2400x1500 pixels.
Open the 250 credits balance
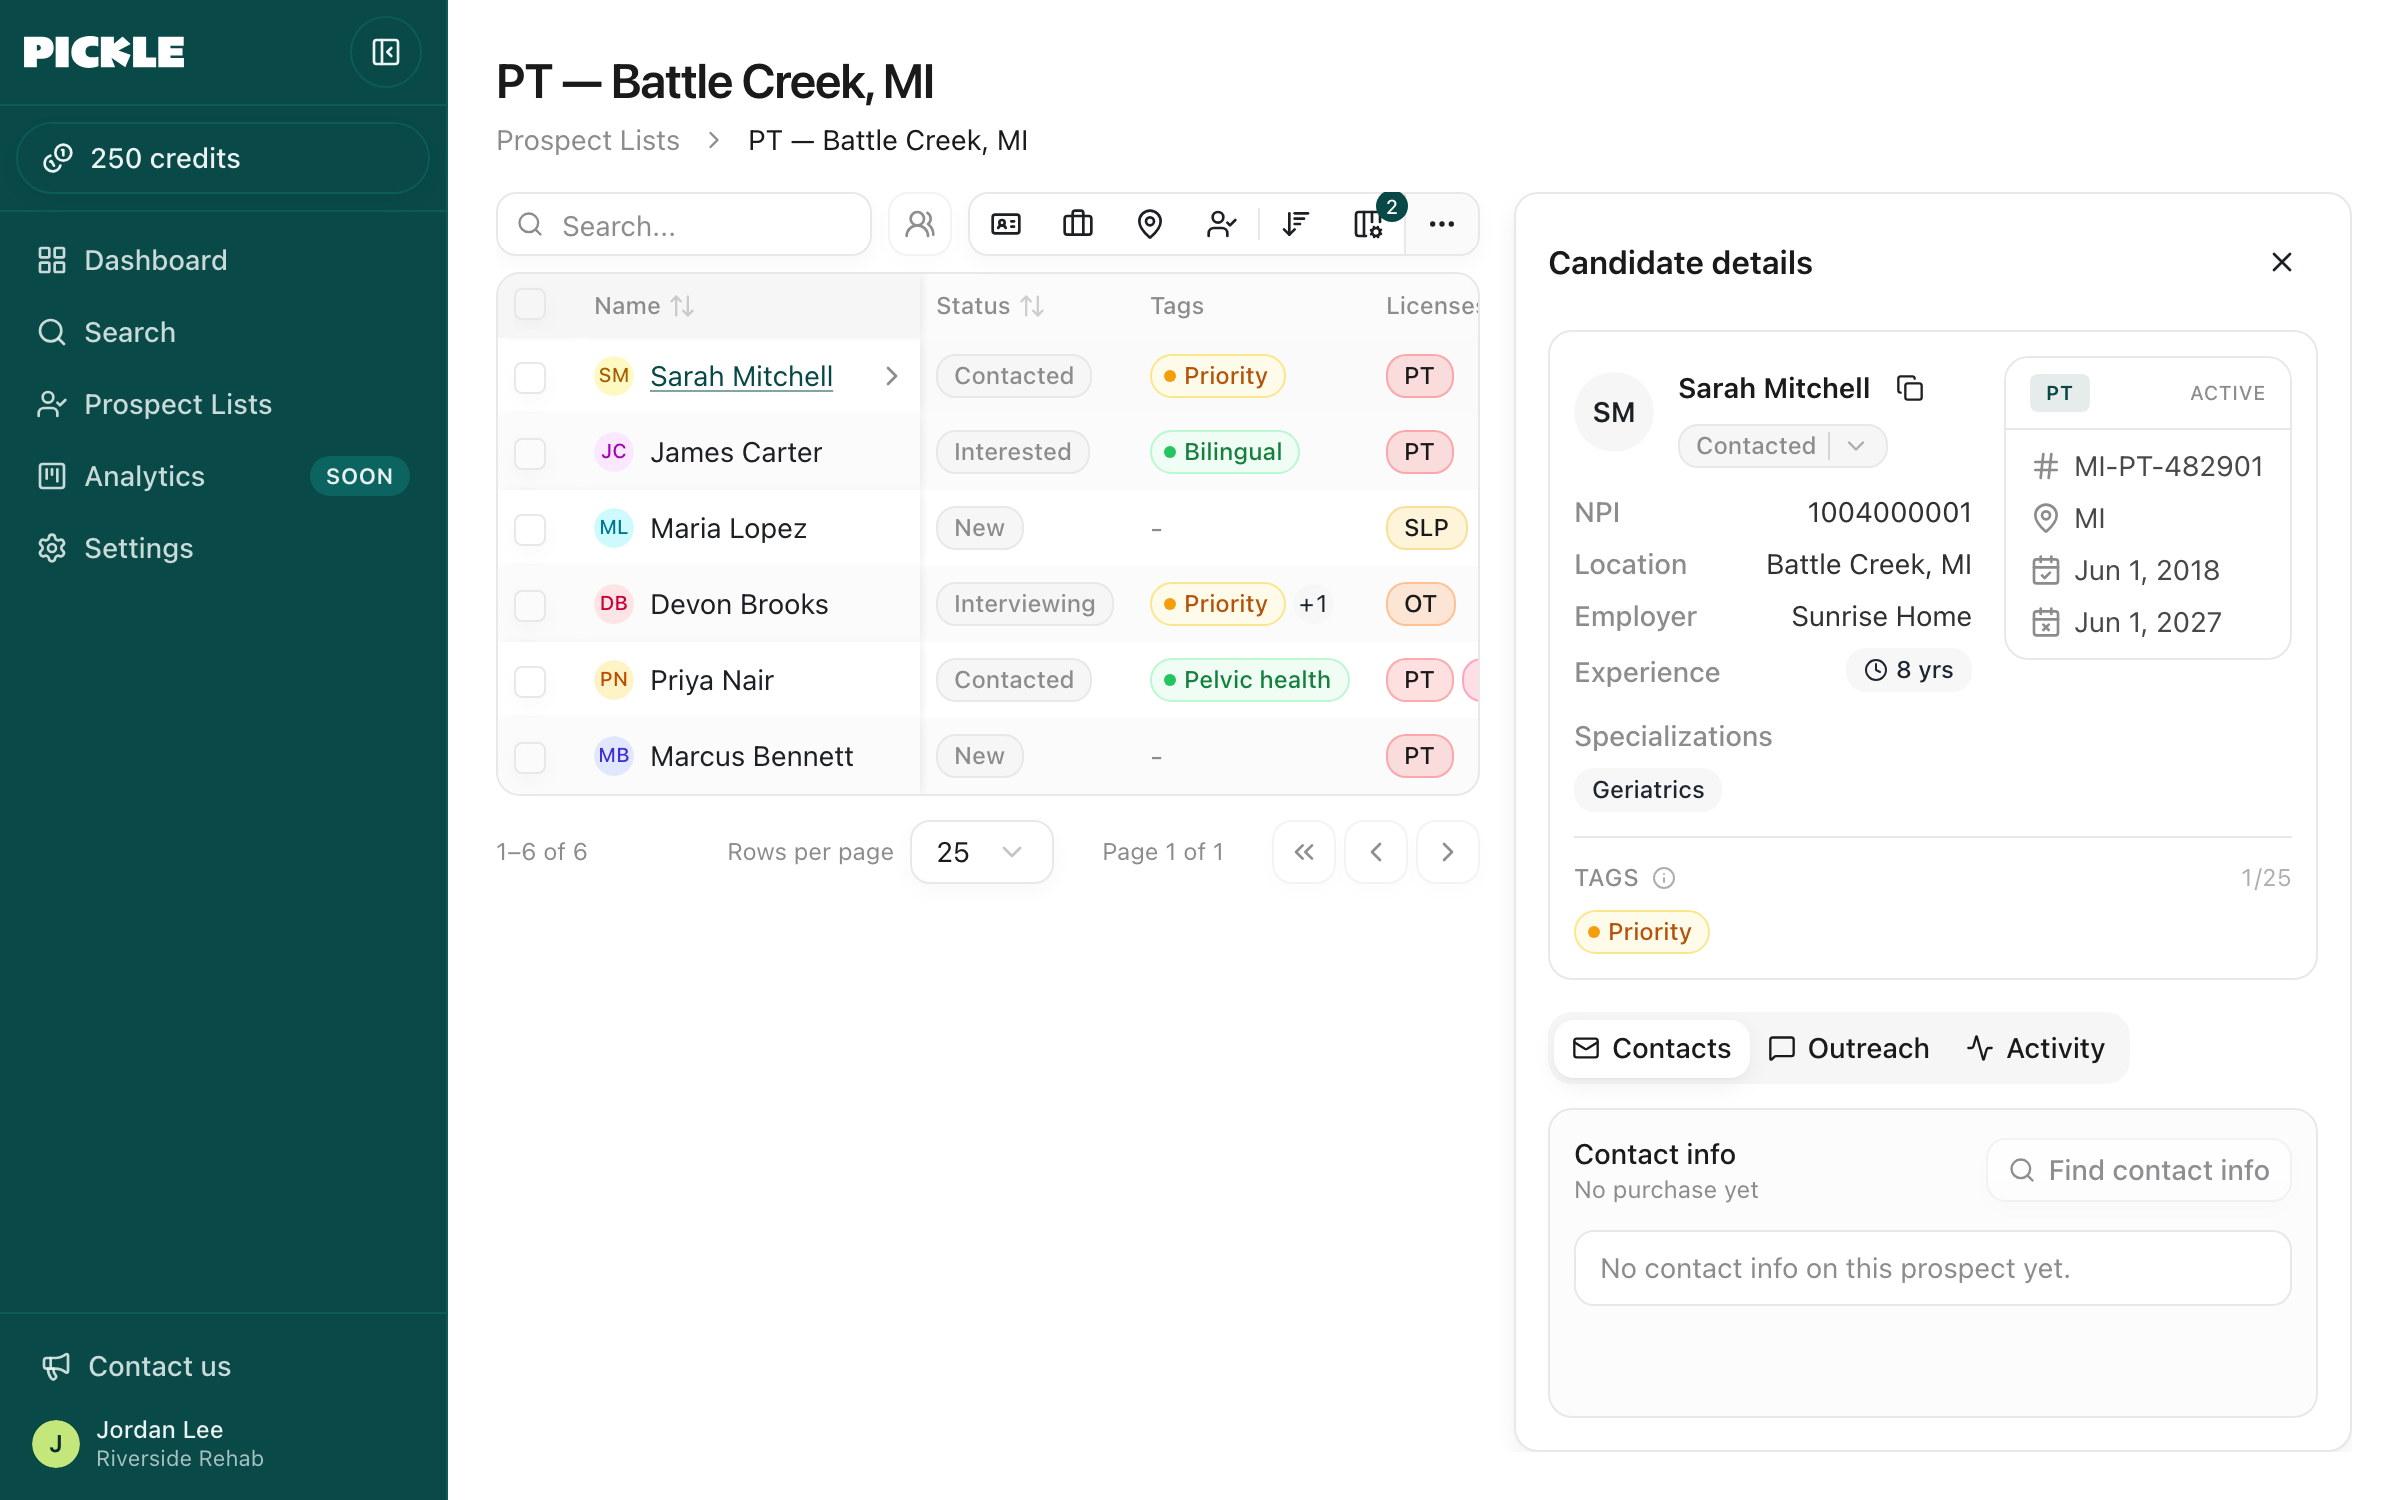point(223,158)
